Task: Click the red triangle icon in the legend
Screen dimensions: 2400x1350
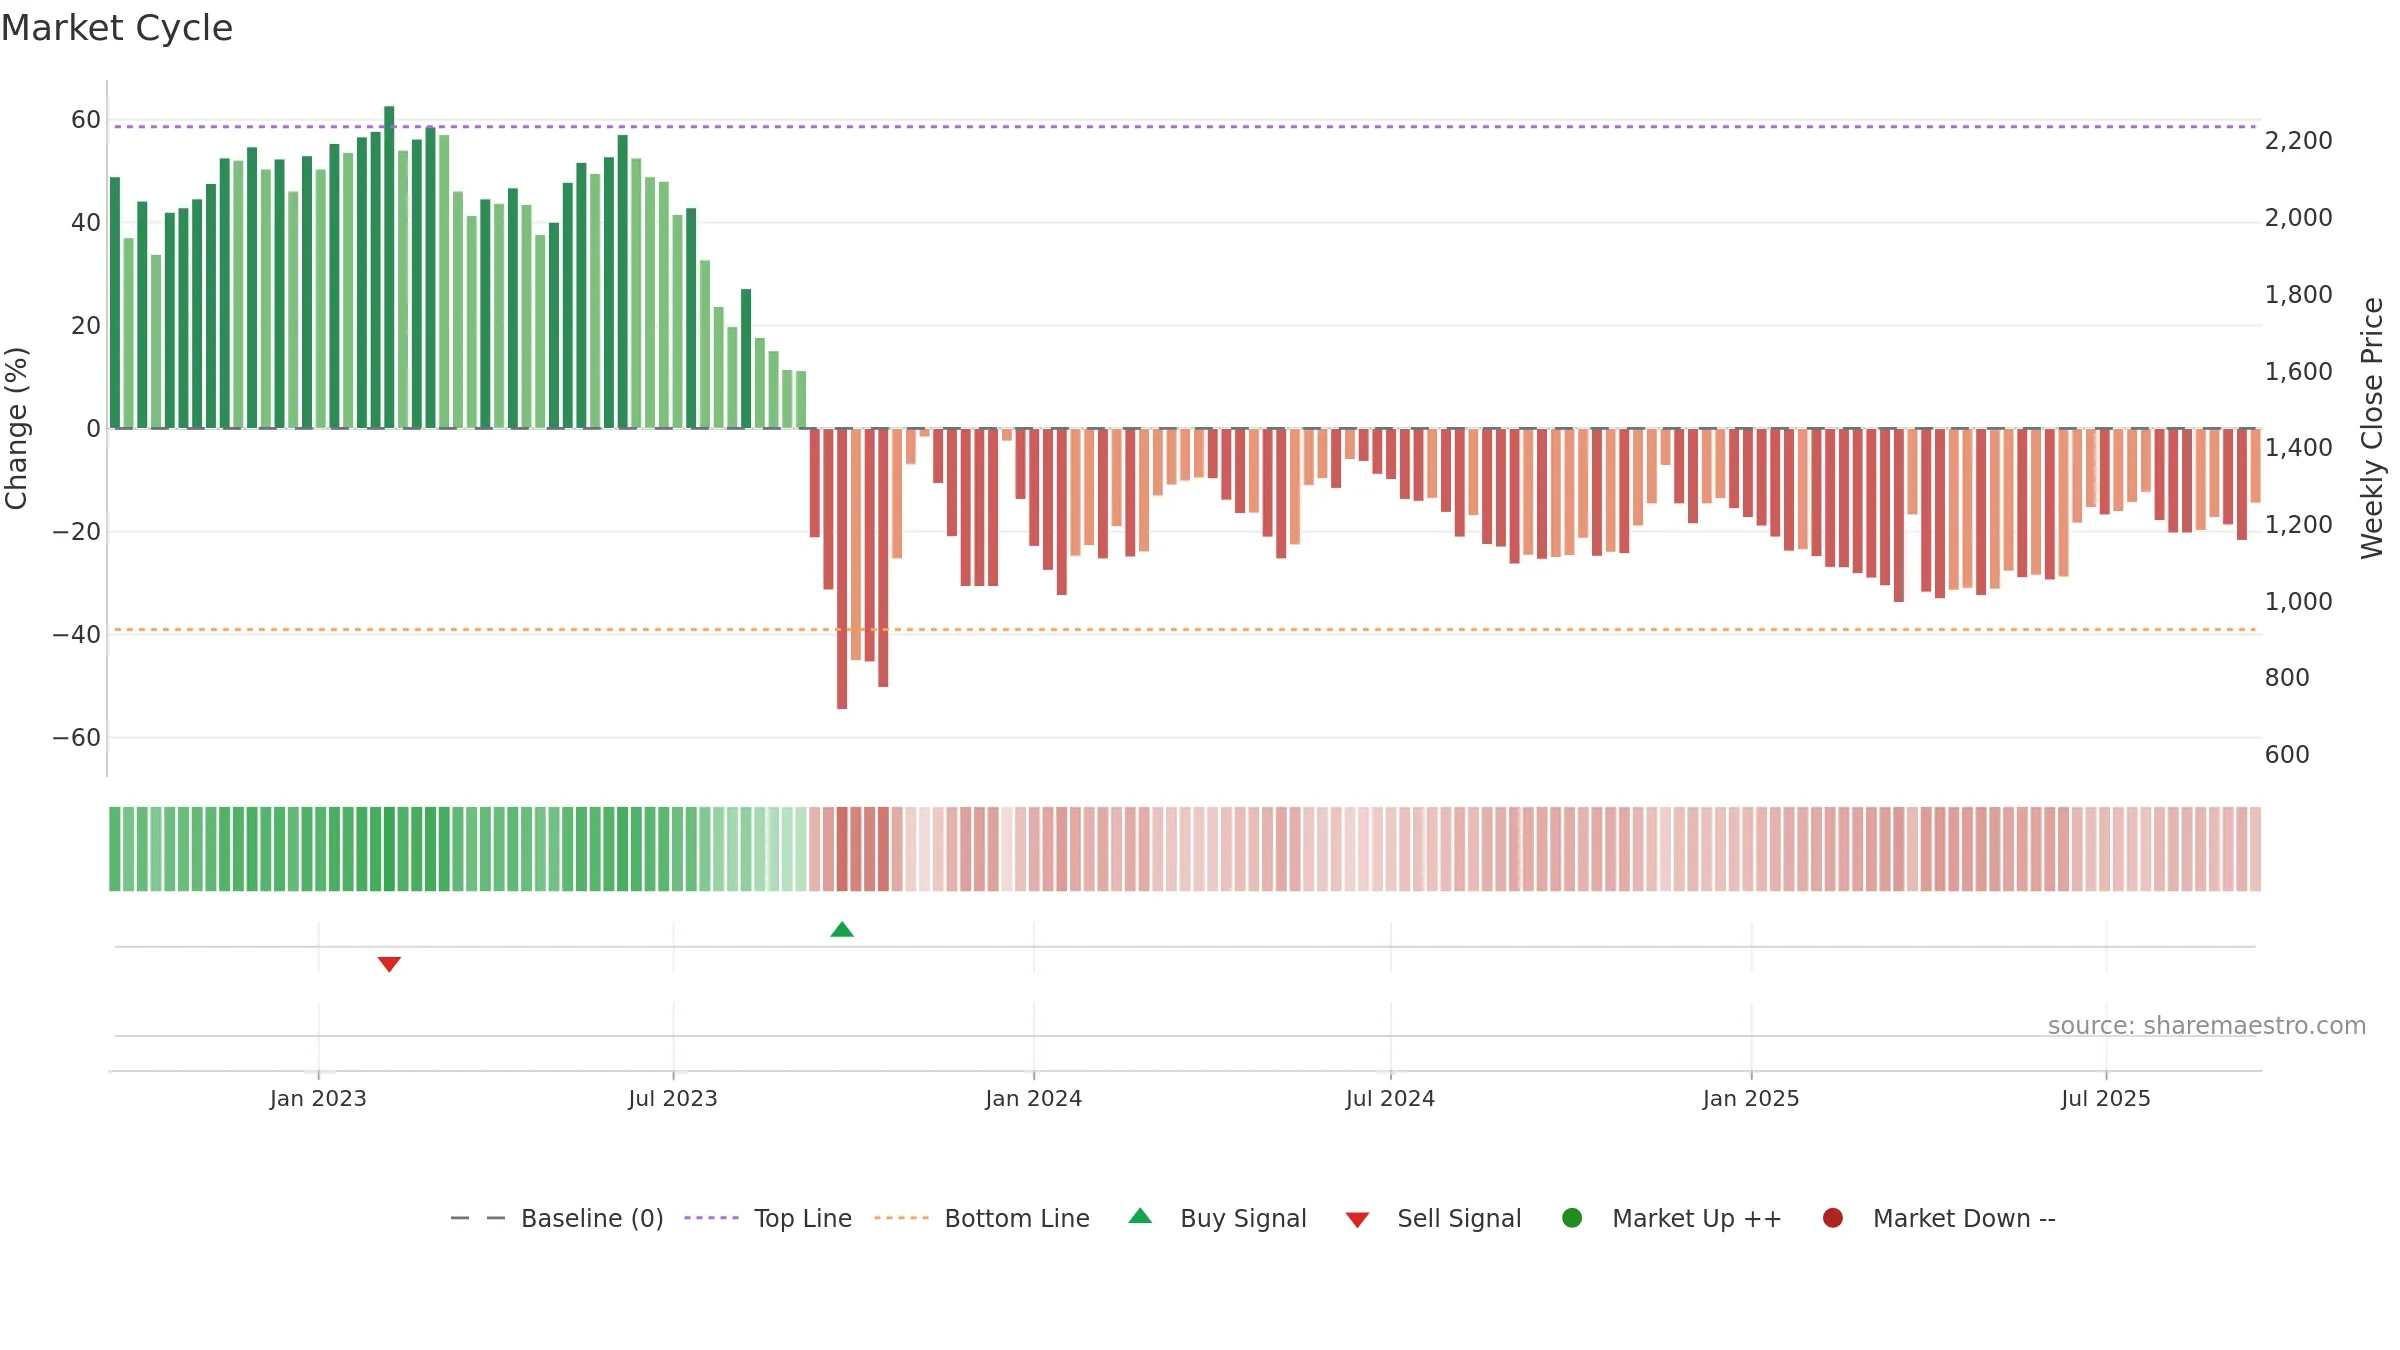Action: (x=1357, y=1220)
